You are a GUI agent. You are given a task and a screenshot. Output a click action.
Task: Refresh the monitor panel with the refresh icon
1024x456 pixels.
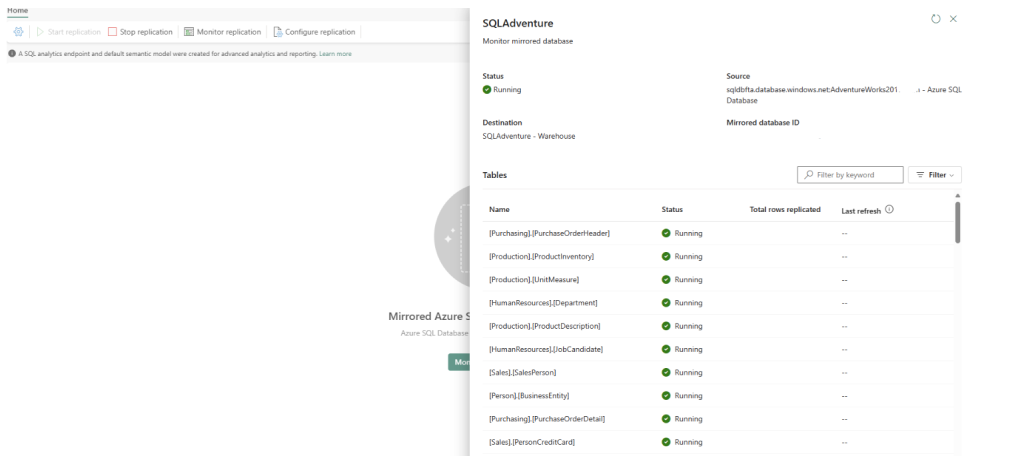coord(935,19)
